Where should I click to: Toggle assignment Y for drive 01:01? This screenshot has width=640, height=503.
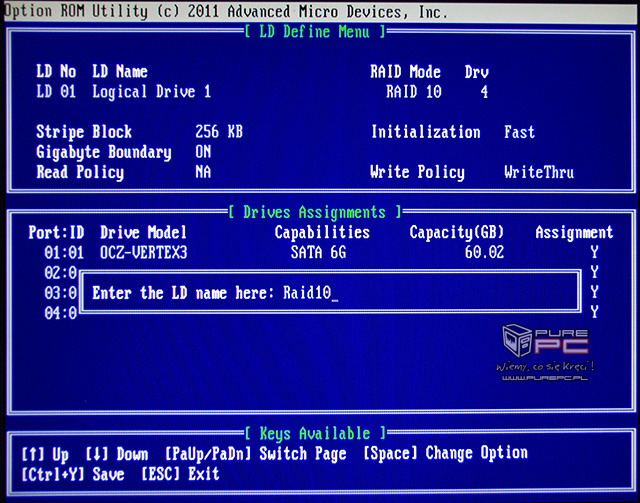coord(594,253)
